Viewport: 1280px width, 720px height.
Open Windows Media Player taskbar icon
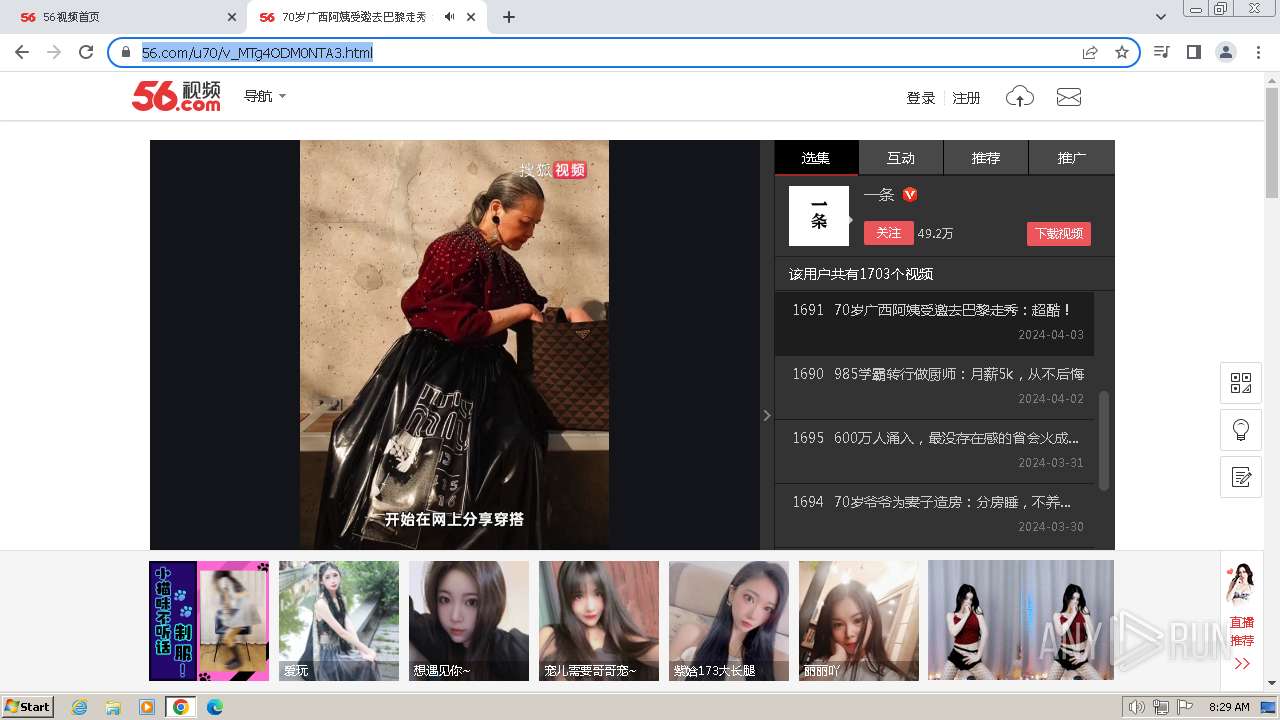147,707
